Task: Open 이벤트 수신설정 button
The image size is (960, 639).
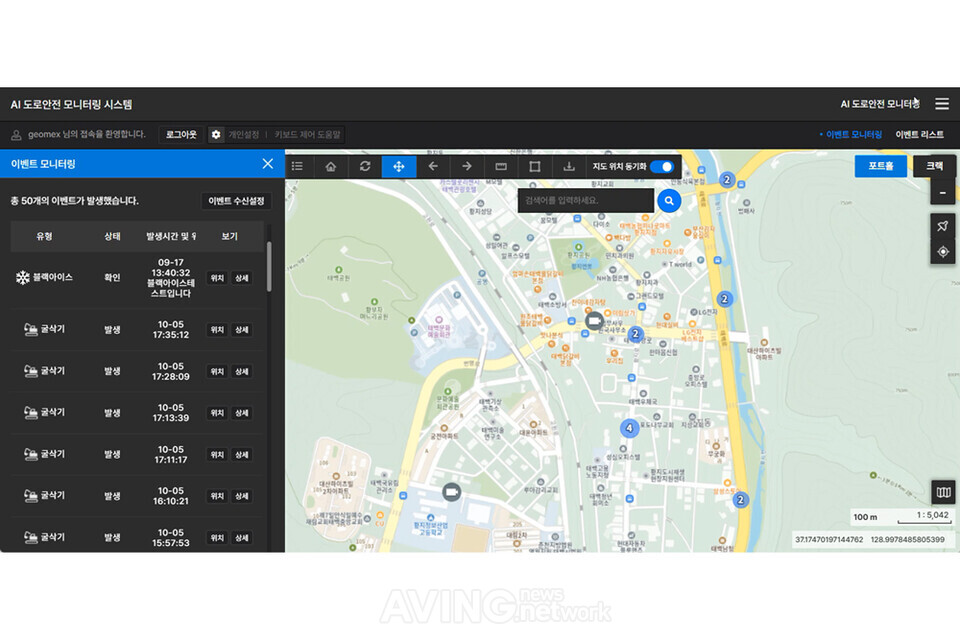Action: tap(236, 201)
